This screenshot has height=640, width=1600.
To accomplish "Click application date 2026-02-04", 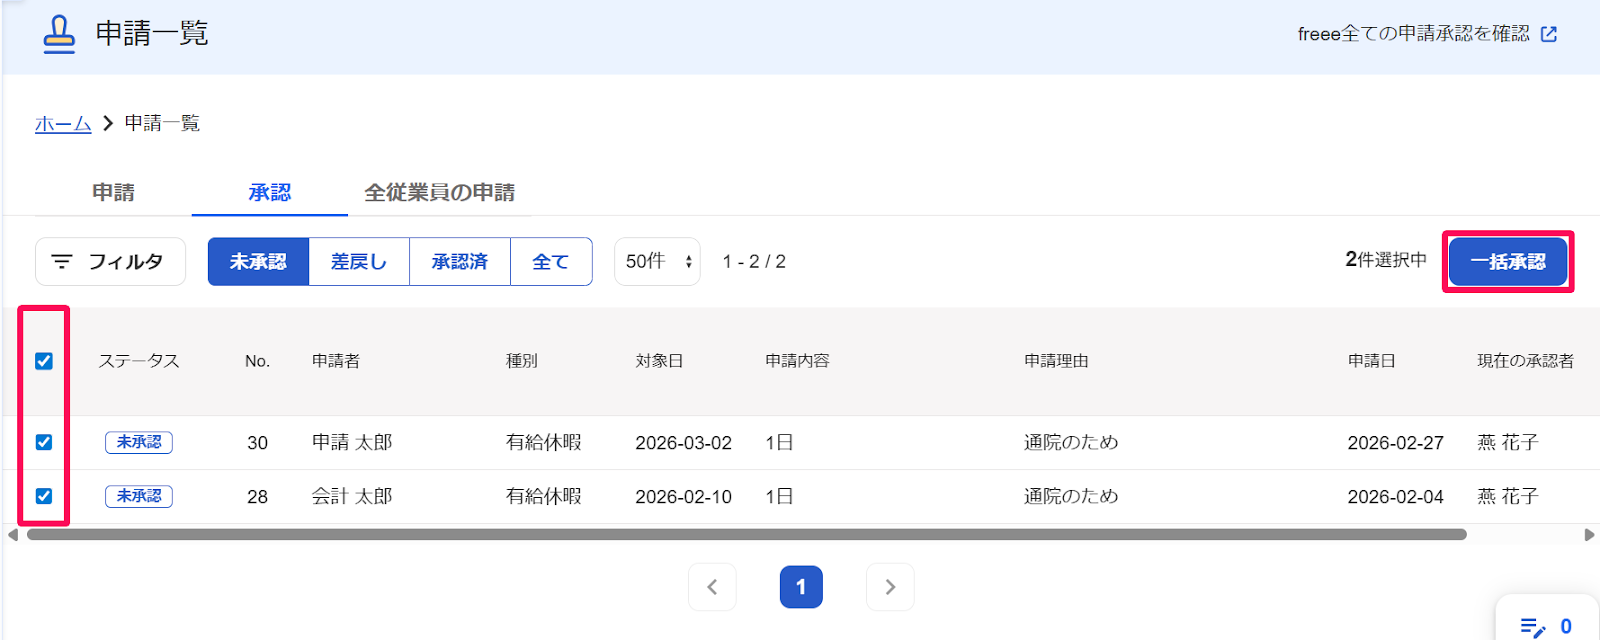I will click(x=1396, y=496).
